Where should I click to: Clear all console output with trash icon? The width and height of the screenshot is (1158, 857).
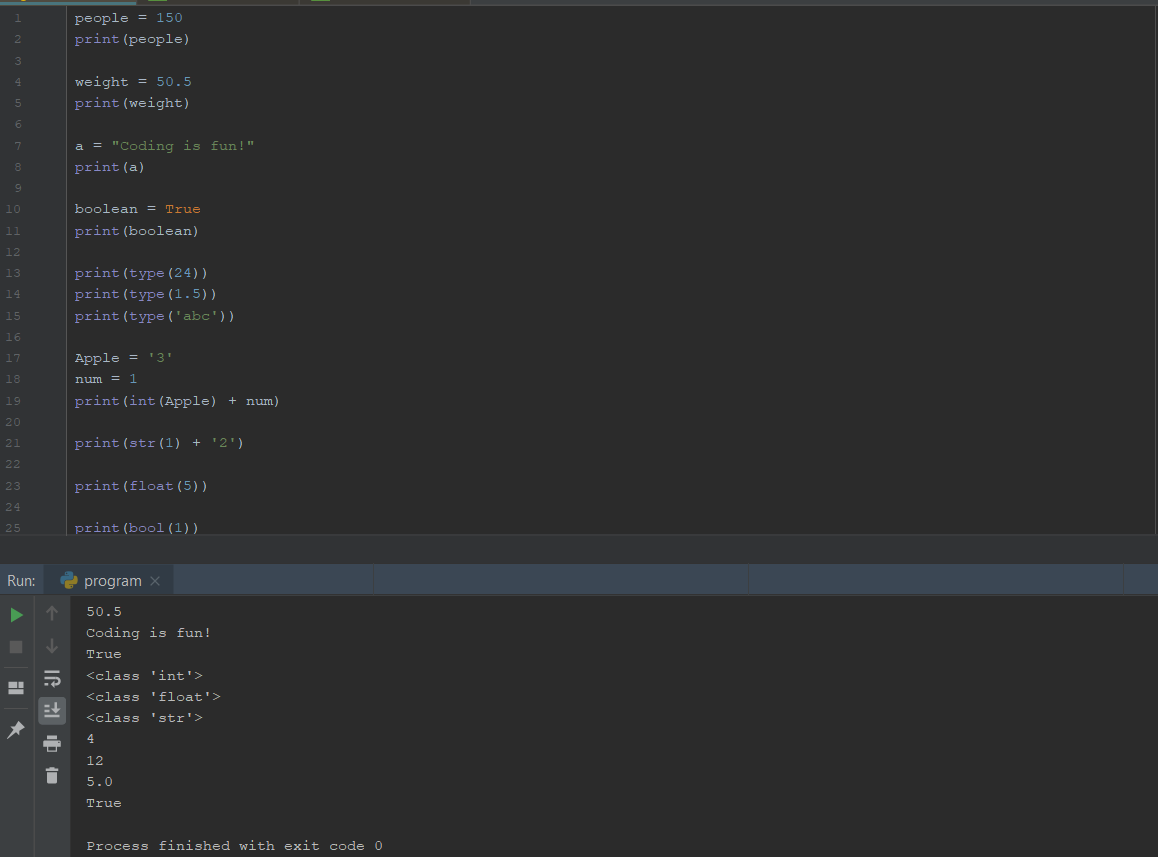[x=52, y=775]
